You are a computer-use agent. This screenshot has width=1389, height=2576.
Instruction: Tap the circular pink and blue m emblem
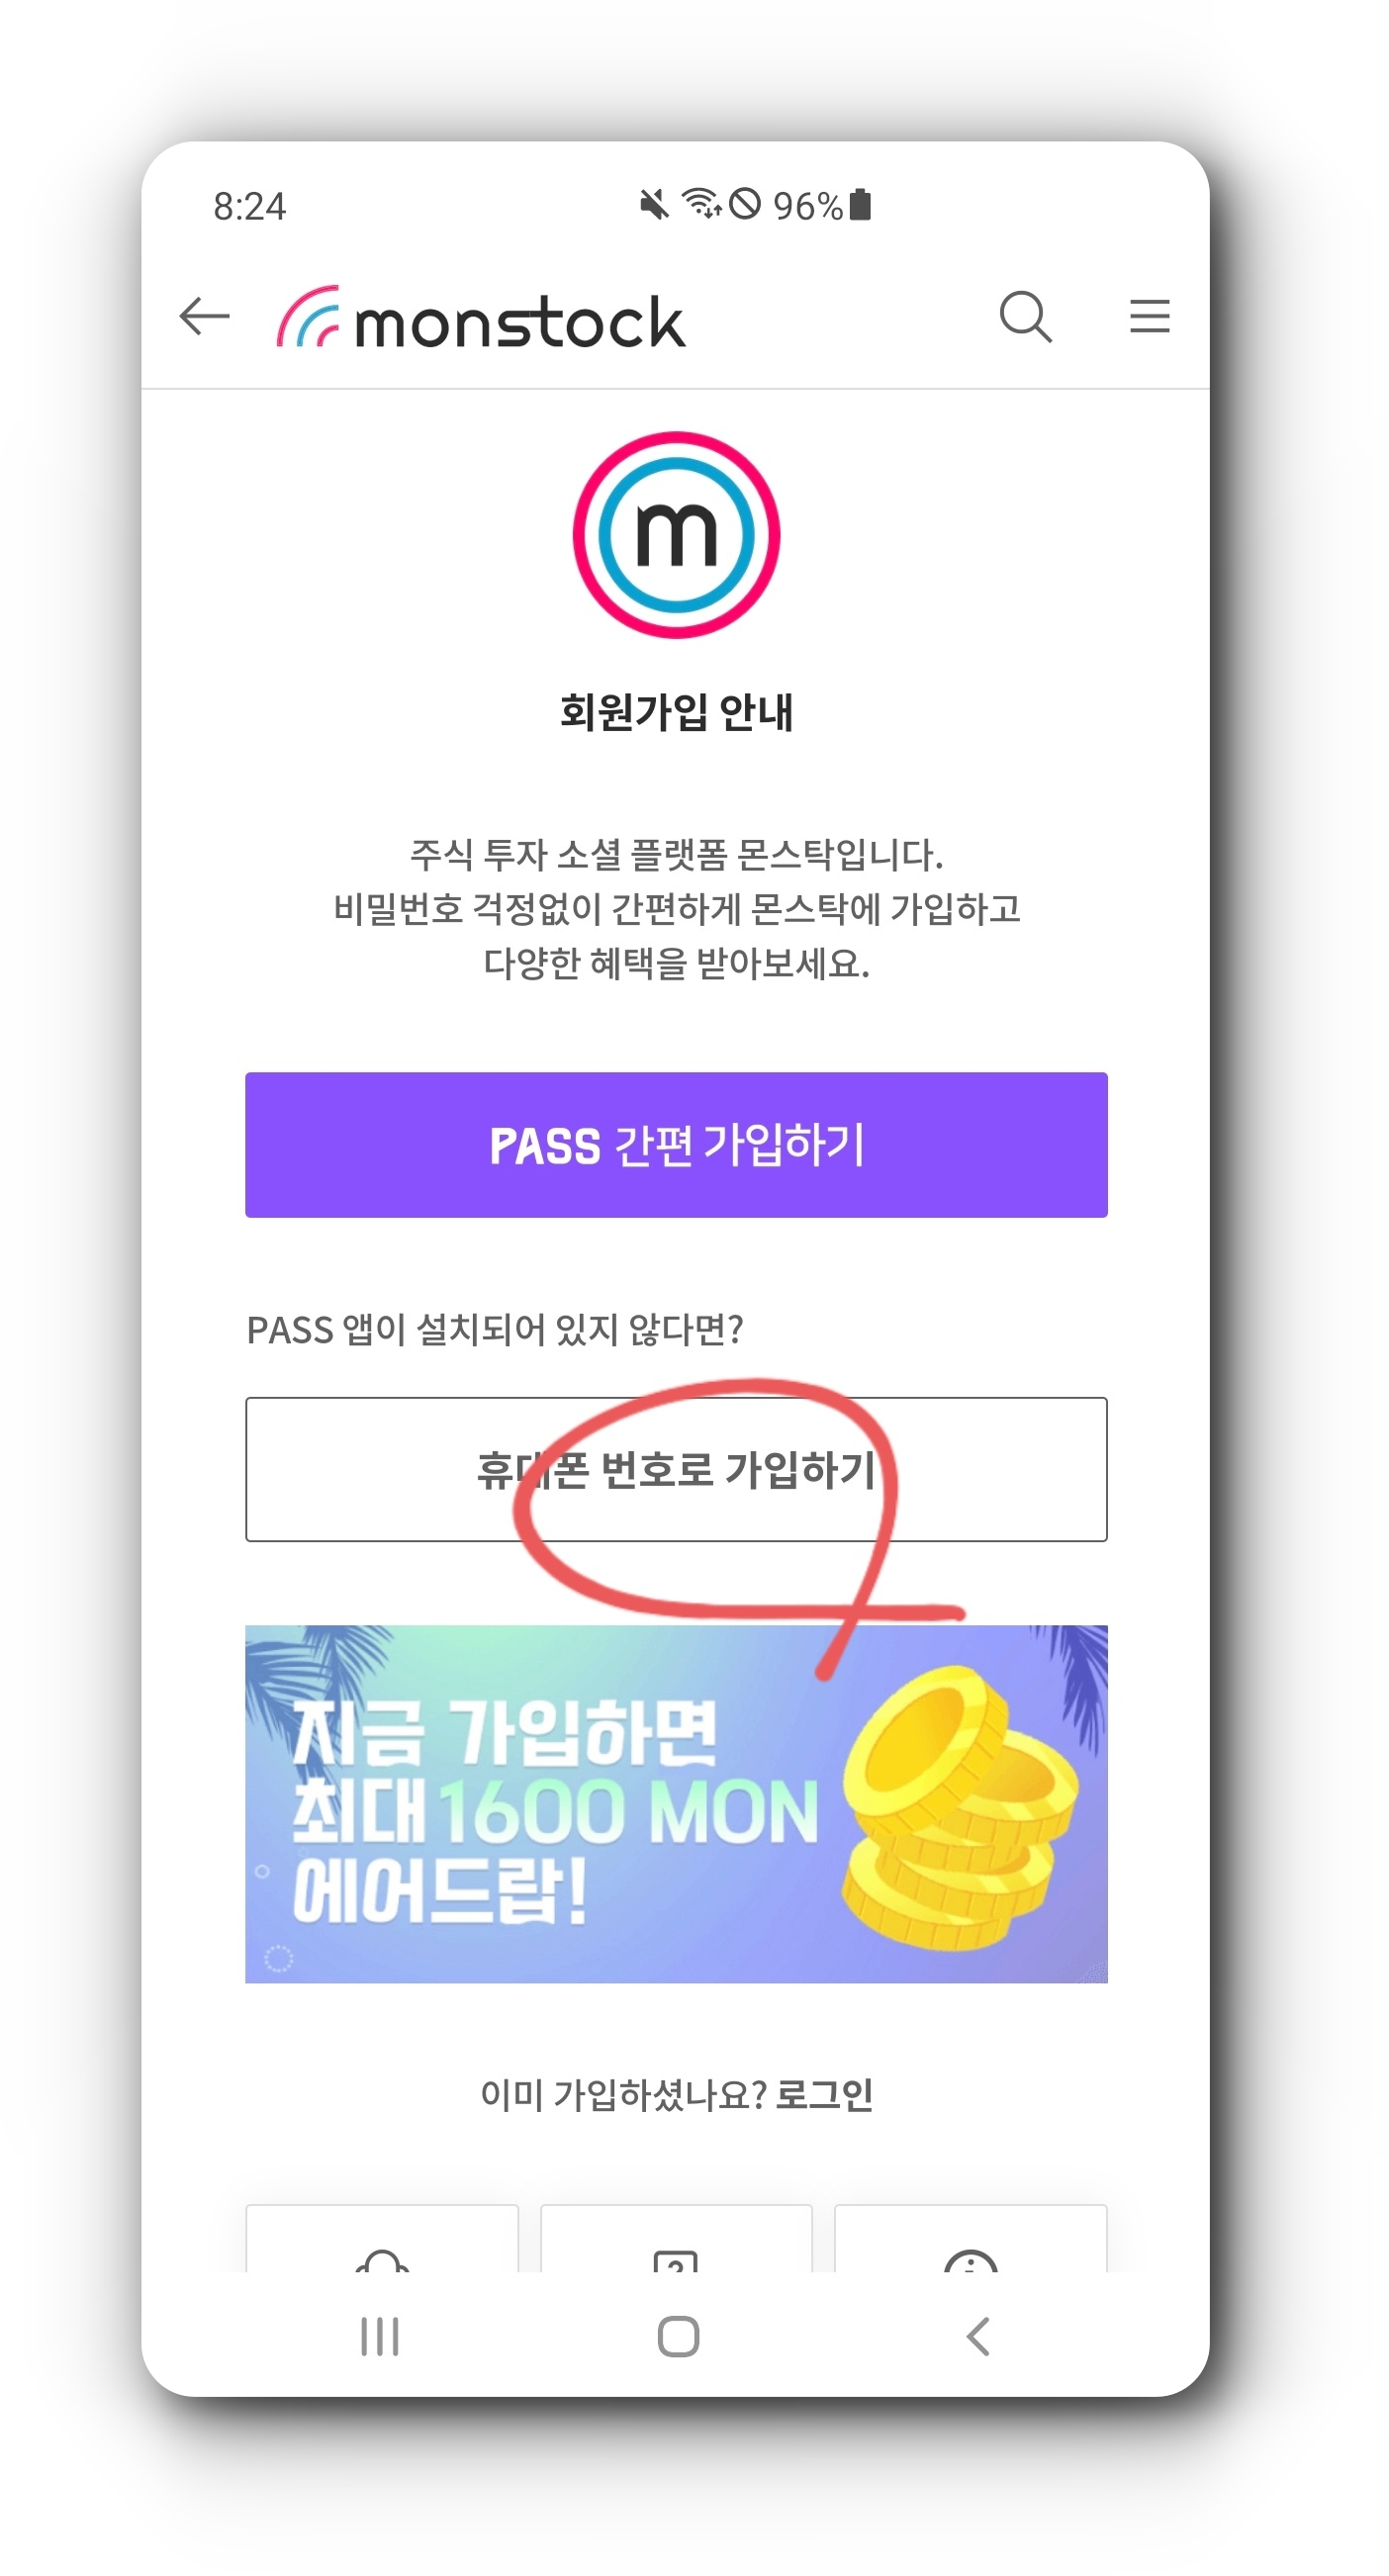coord(676,534)
